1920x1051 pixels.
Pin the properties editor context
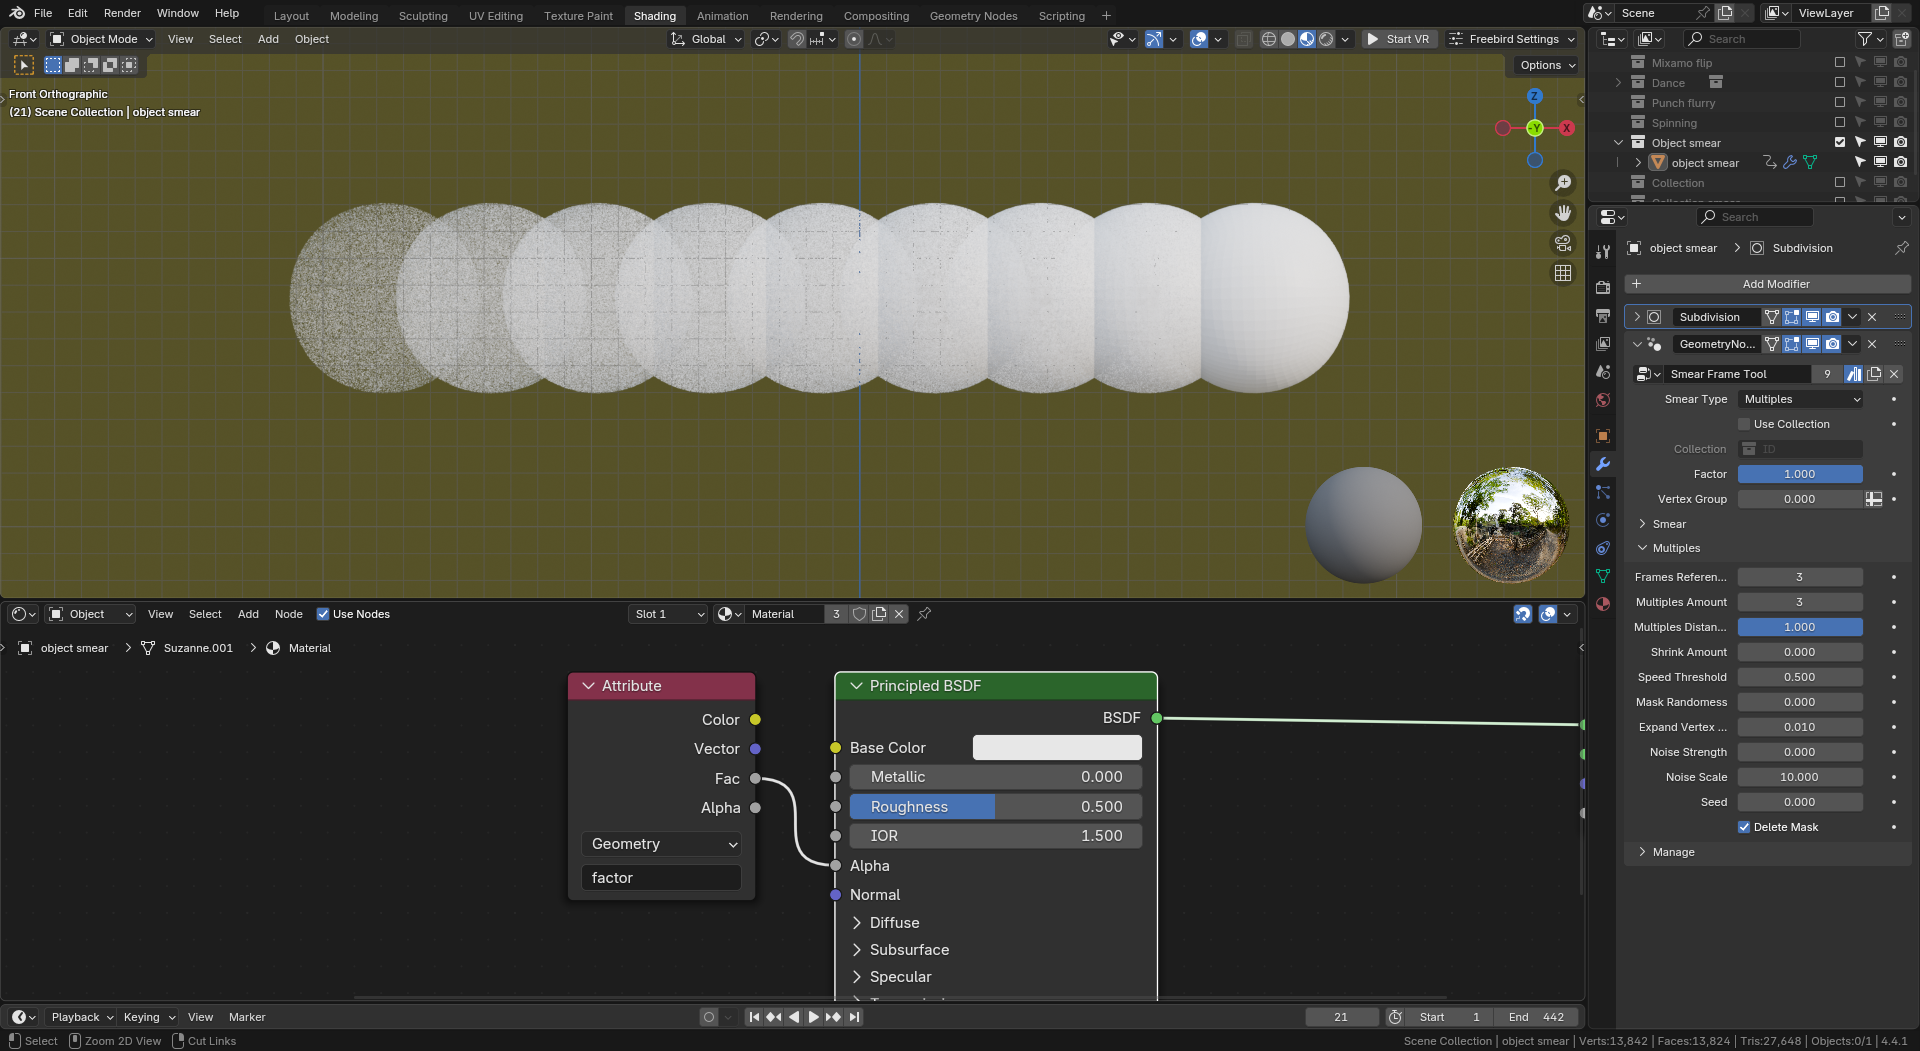(1902, 248)
